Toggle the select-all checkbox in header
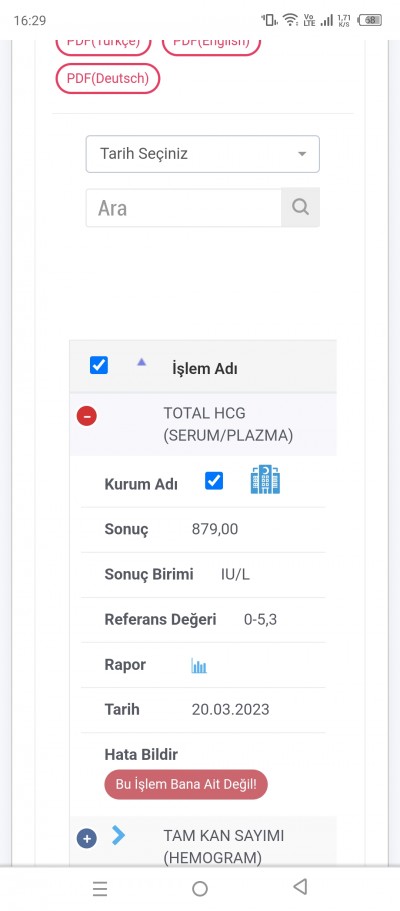This screenshot has width=400, height=911. 99,365
